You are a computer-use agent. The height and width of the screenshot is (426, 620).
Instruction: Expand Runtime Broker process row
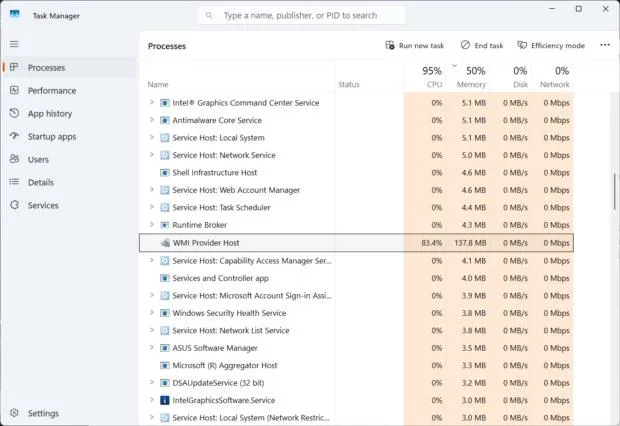coord(151,224)
